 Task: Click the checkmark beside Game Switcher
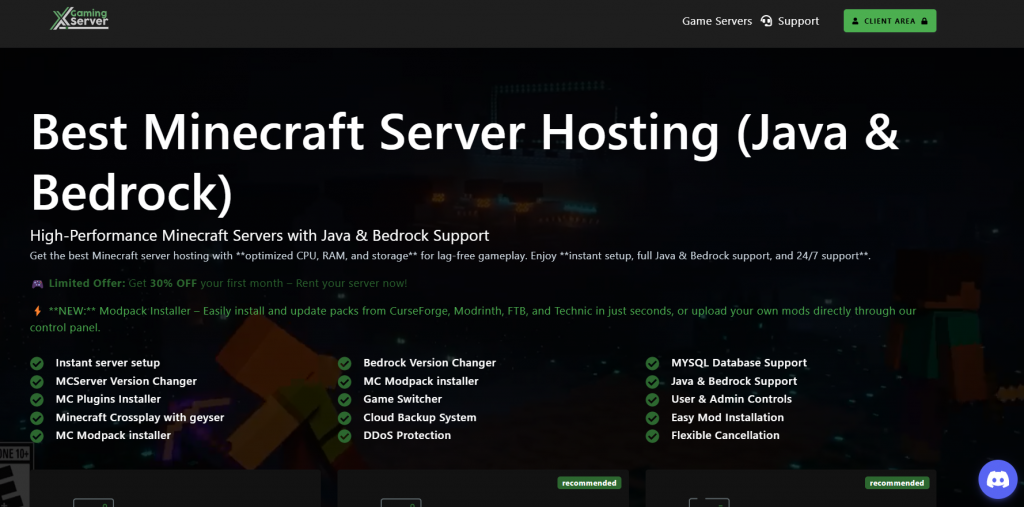click(345, 399)
